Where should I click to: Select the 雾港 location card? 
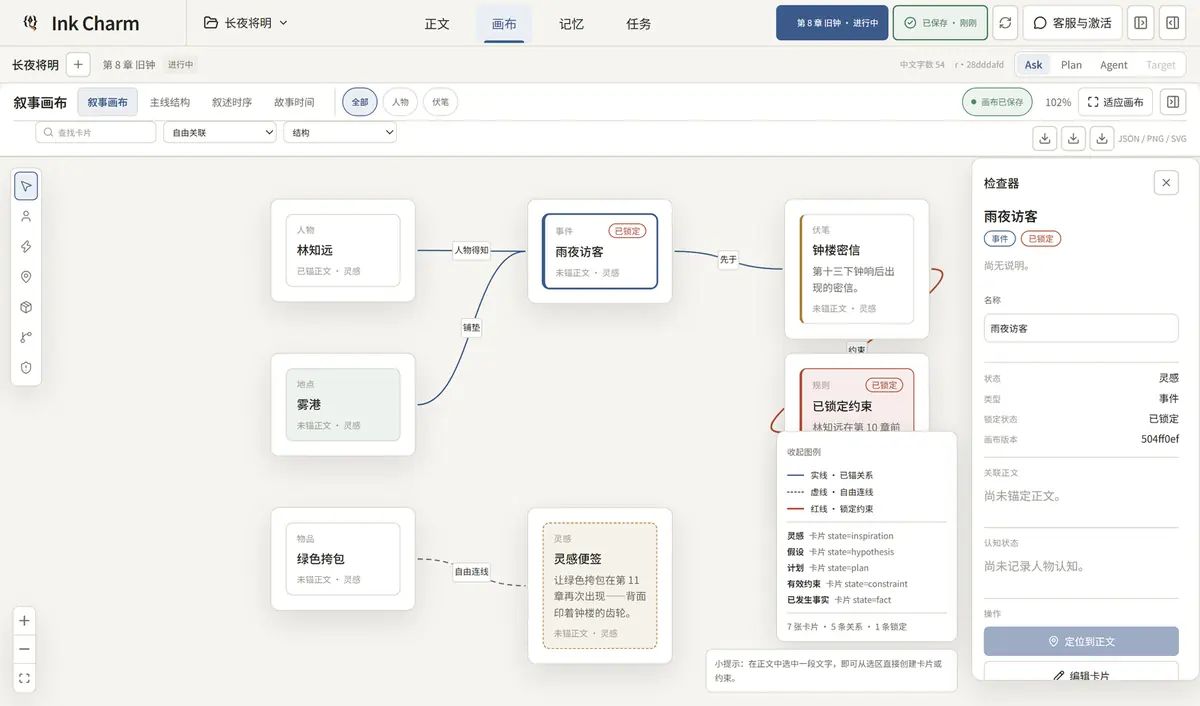click(343, 404)
